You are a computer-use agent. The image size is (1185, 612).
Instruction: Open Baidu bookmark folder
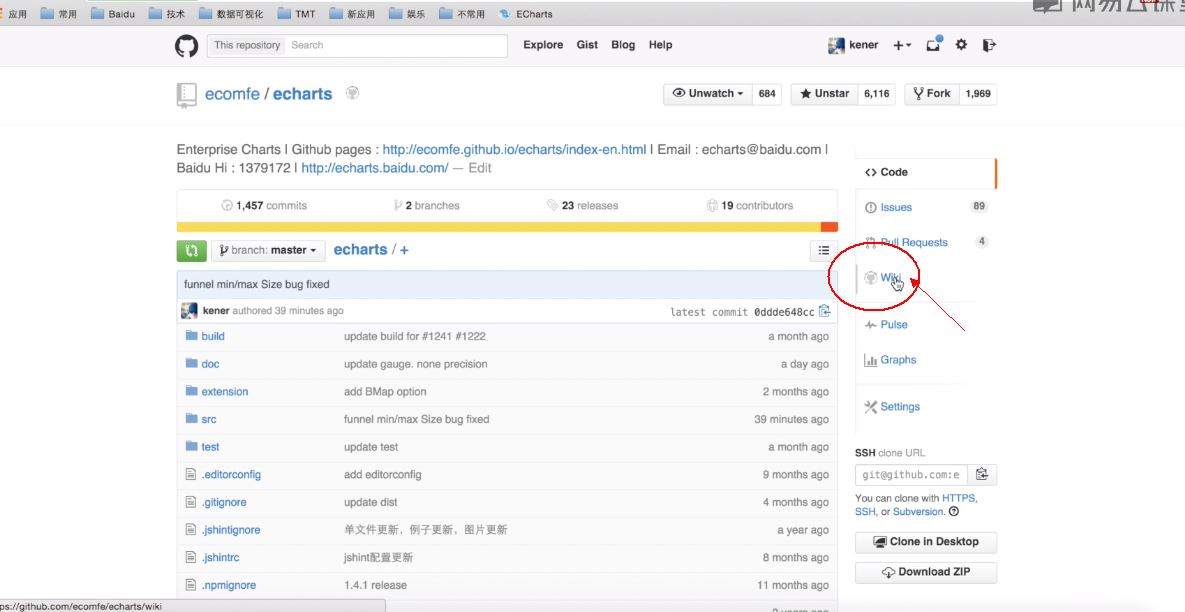click(x=113, y=14)
